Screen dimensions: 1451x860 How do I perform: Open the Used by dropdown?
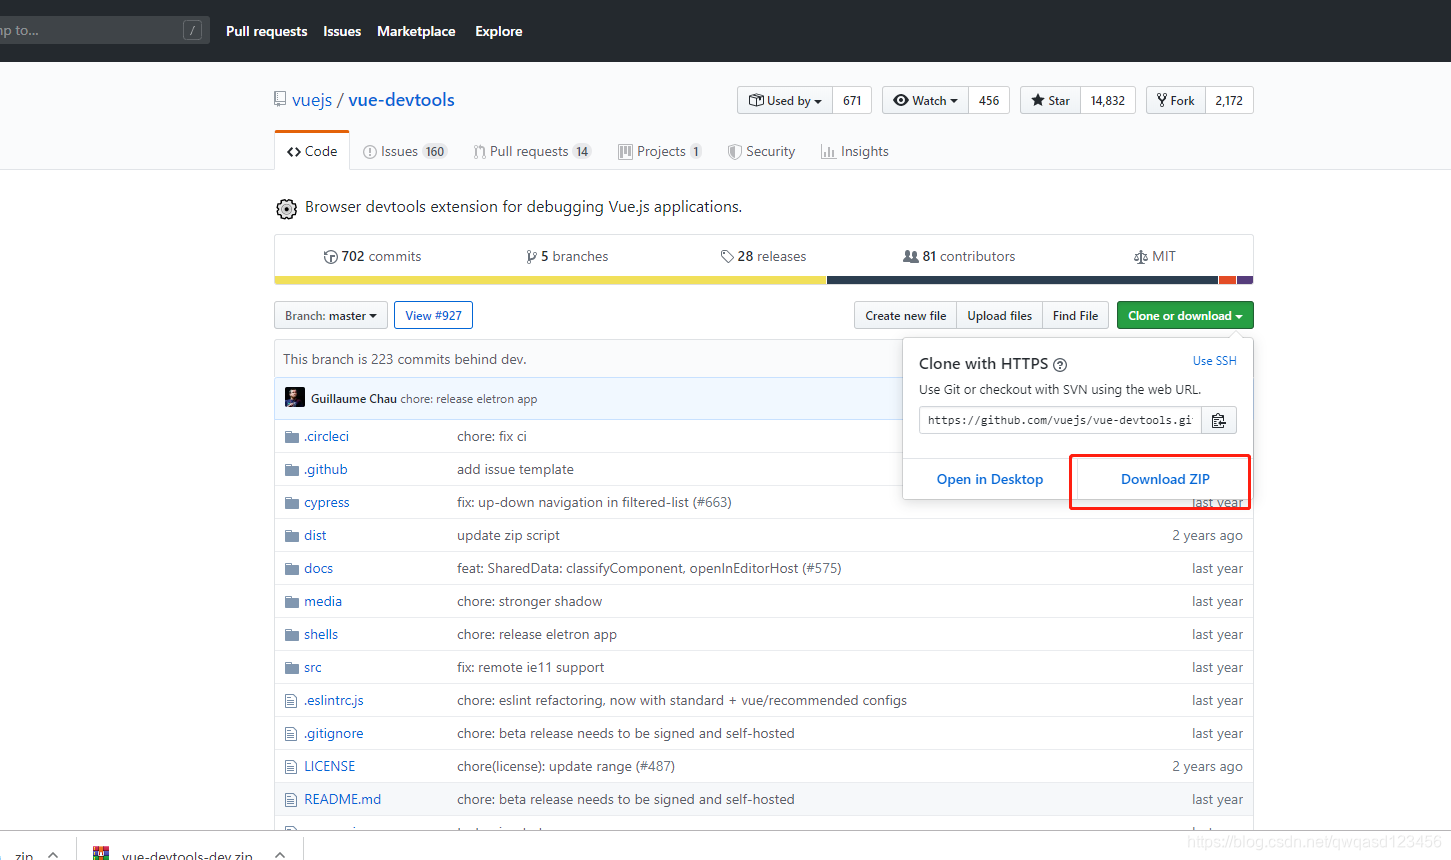pyautogui.click(x=785, y=100)
